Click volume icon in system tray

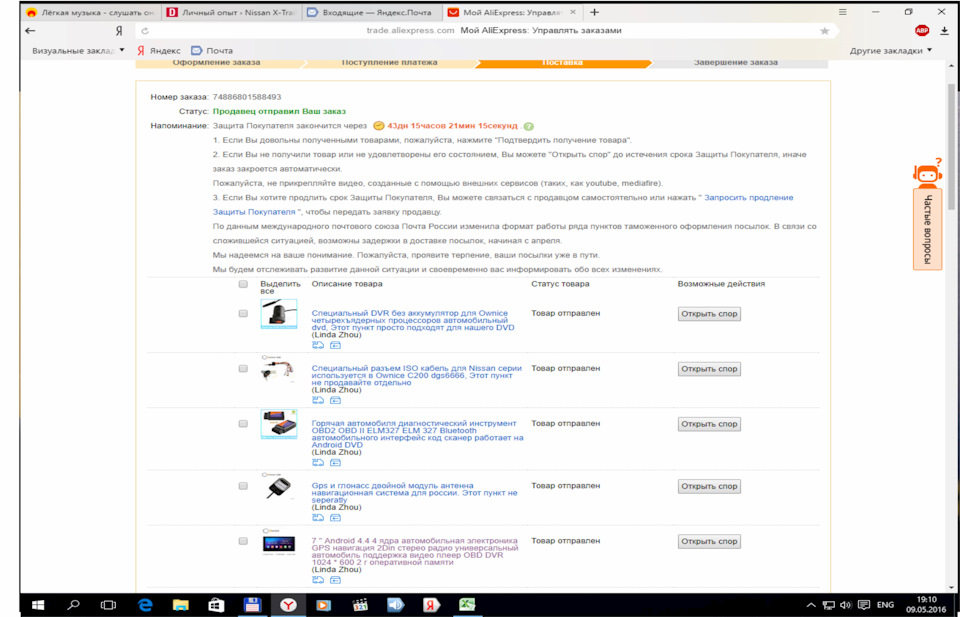pyautogui.click(x=846, y=605)
